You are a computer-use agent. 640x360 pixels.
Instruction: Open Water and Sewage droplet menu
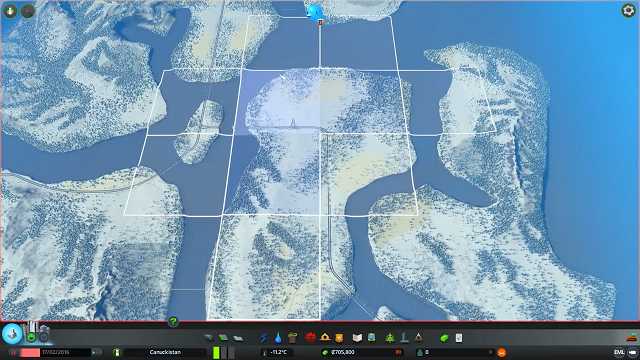point(278,338)
